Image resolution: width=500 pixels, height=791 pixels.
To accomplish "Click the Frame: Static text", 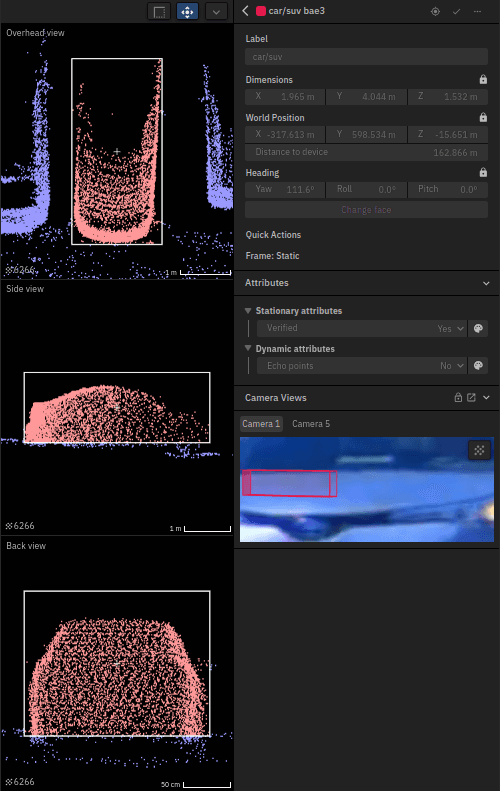I will tap(272, 256).
